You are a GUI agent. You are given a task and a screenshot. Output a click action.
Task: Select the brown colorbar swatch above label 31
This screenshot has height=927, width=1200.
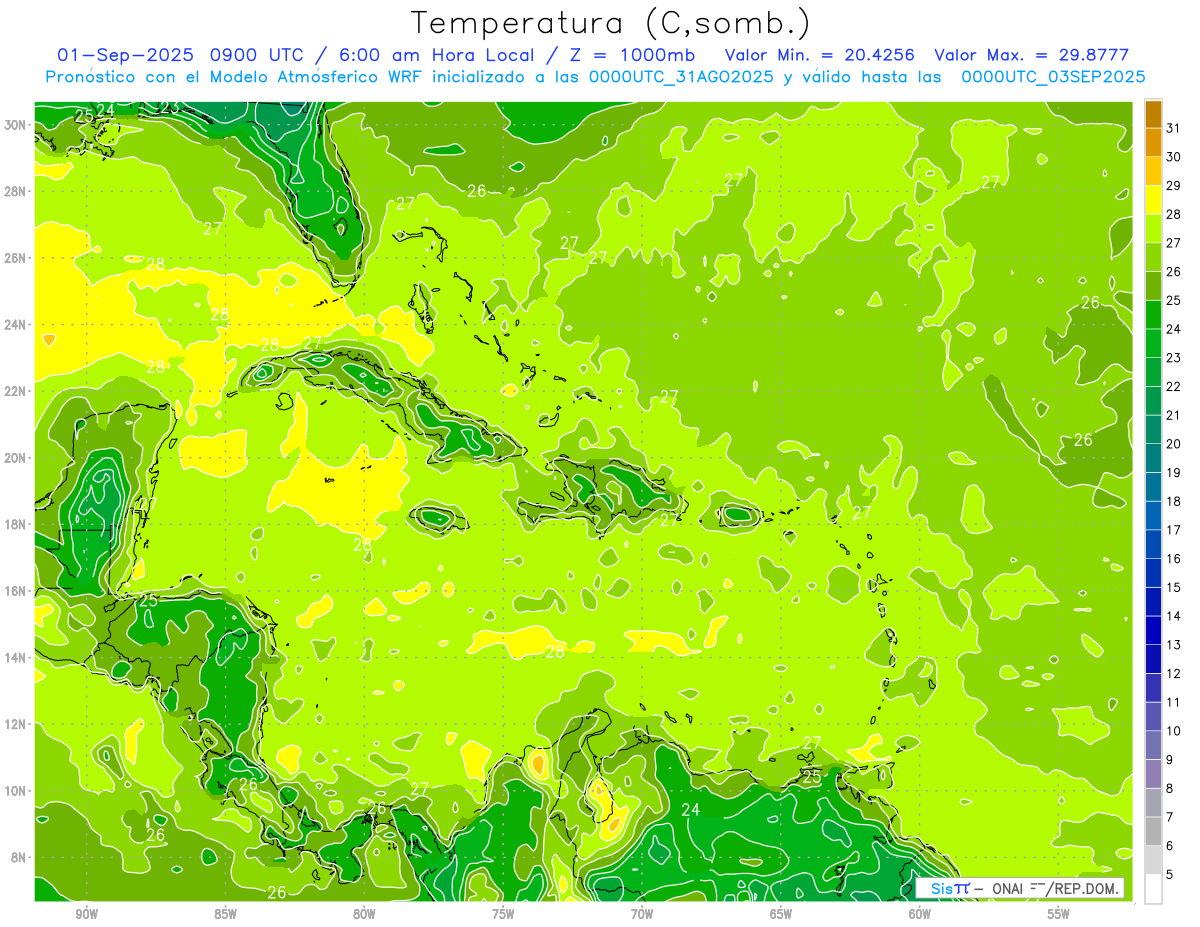tap(1153, 114)
